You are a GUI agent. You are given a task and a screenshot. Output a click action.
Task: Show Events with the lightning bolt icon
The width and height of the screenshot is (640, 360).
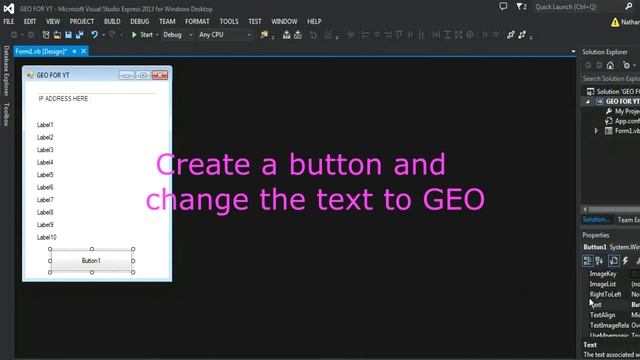point(625,260)
